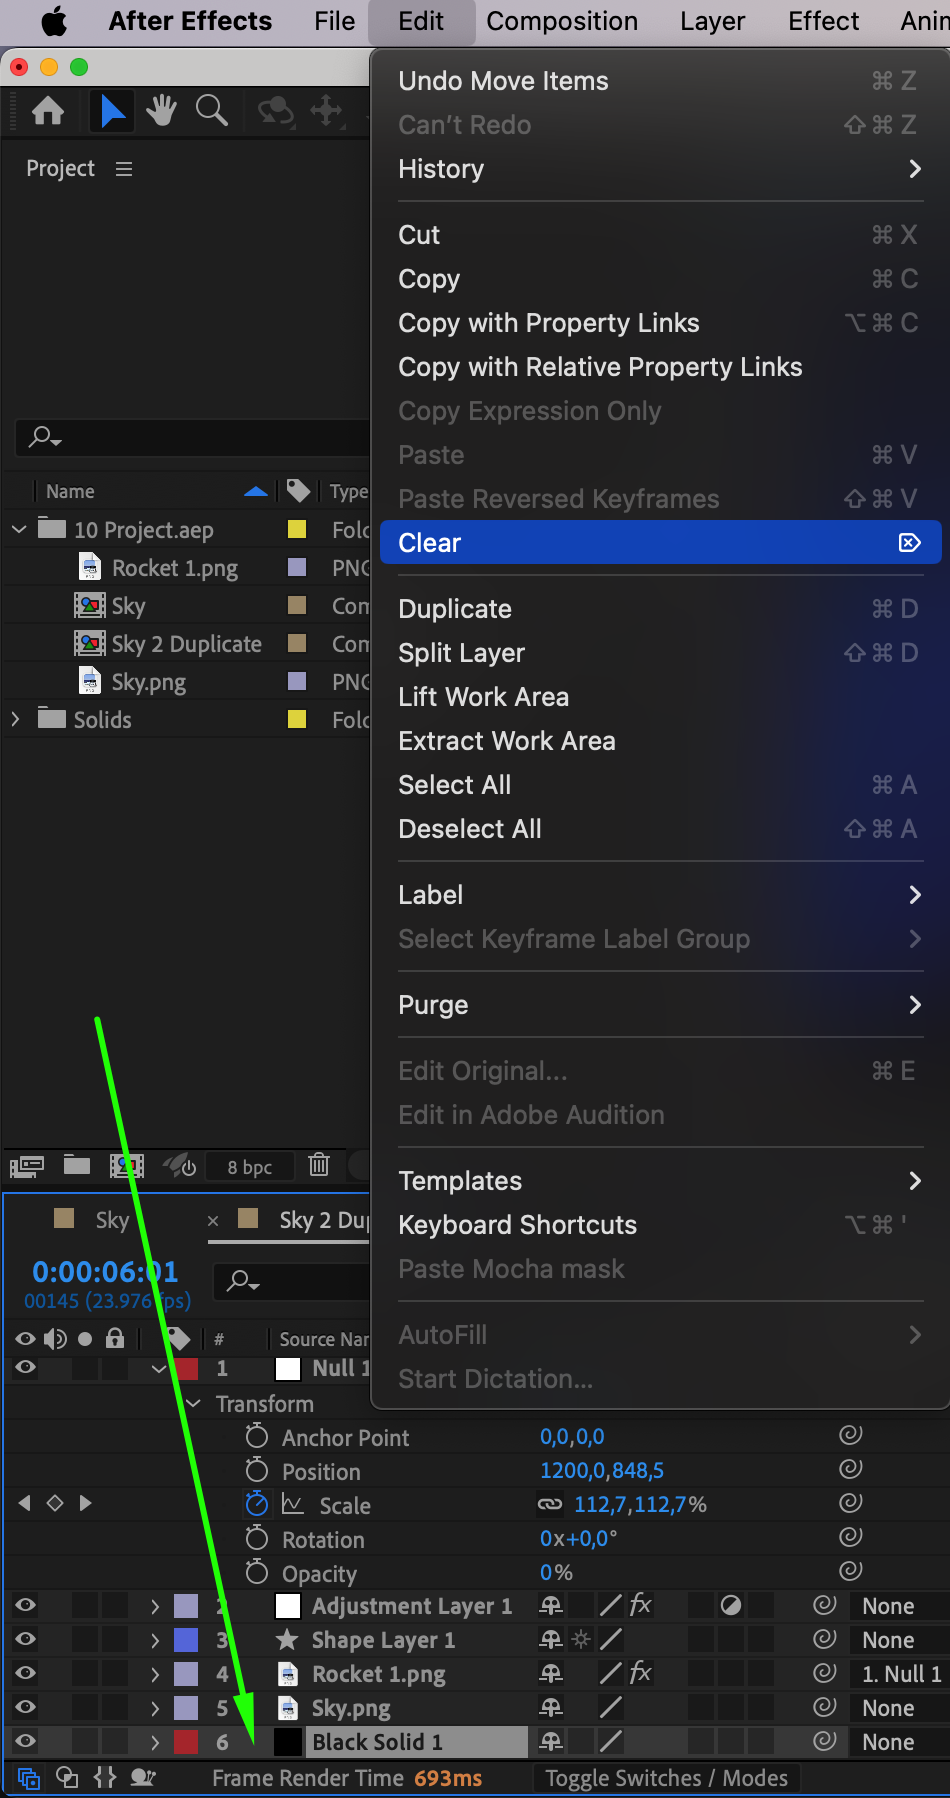Click the Scale stopwatch icon
The image size is (950, 1798).
point(257,1504)
